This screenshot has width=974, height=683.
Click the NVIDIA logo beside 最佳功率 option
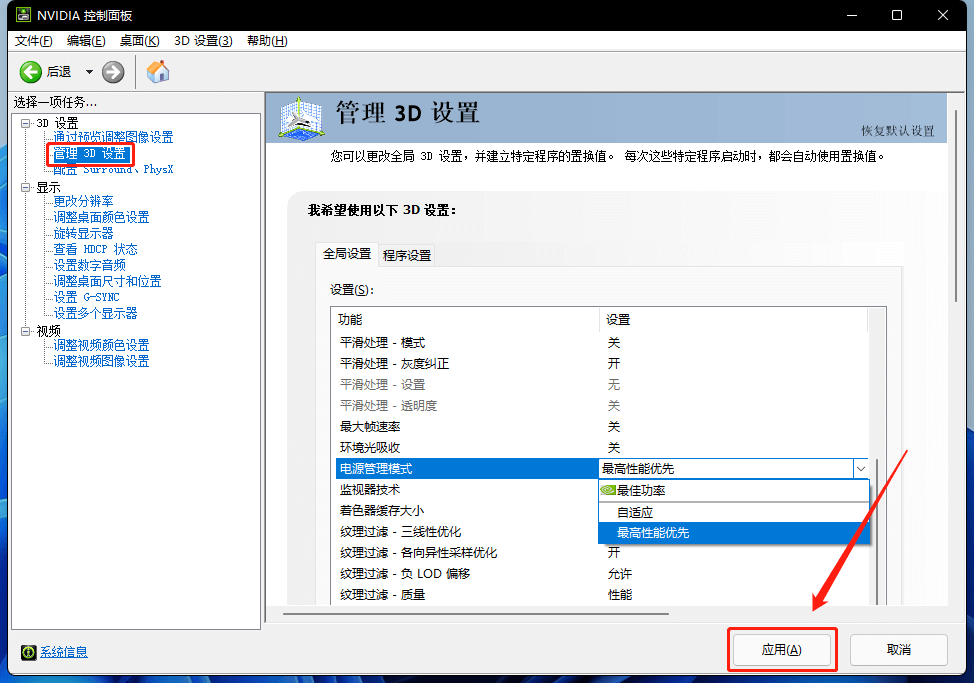pos(606,490)
